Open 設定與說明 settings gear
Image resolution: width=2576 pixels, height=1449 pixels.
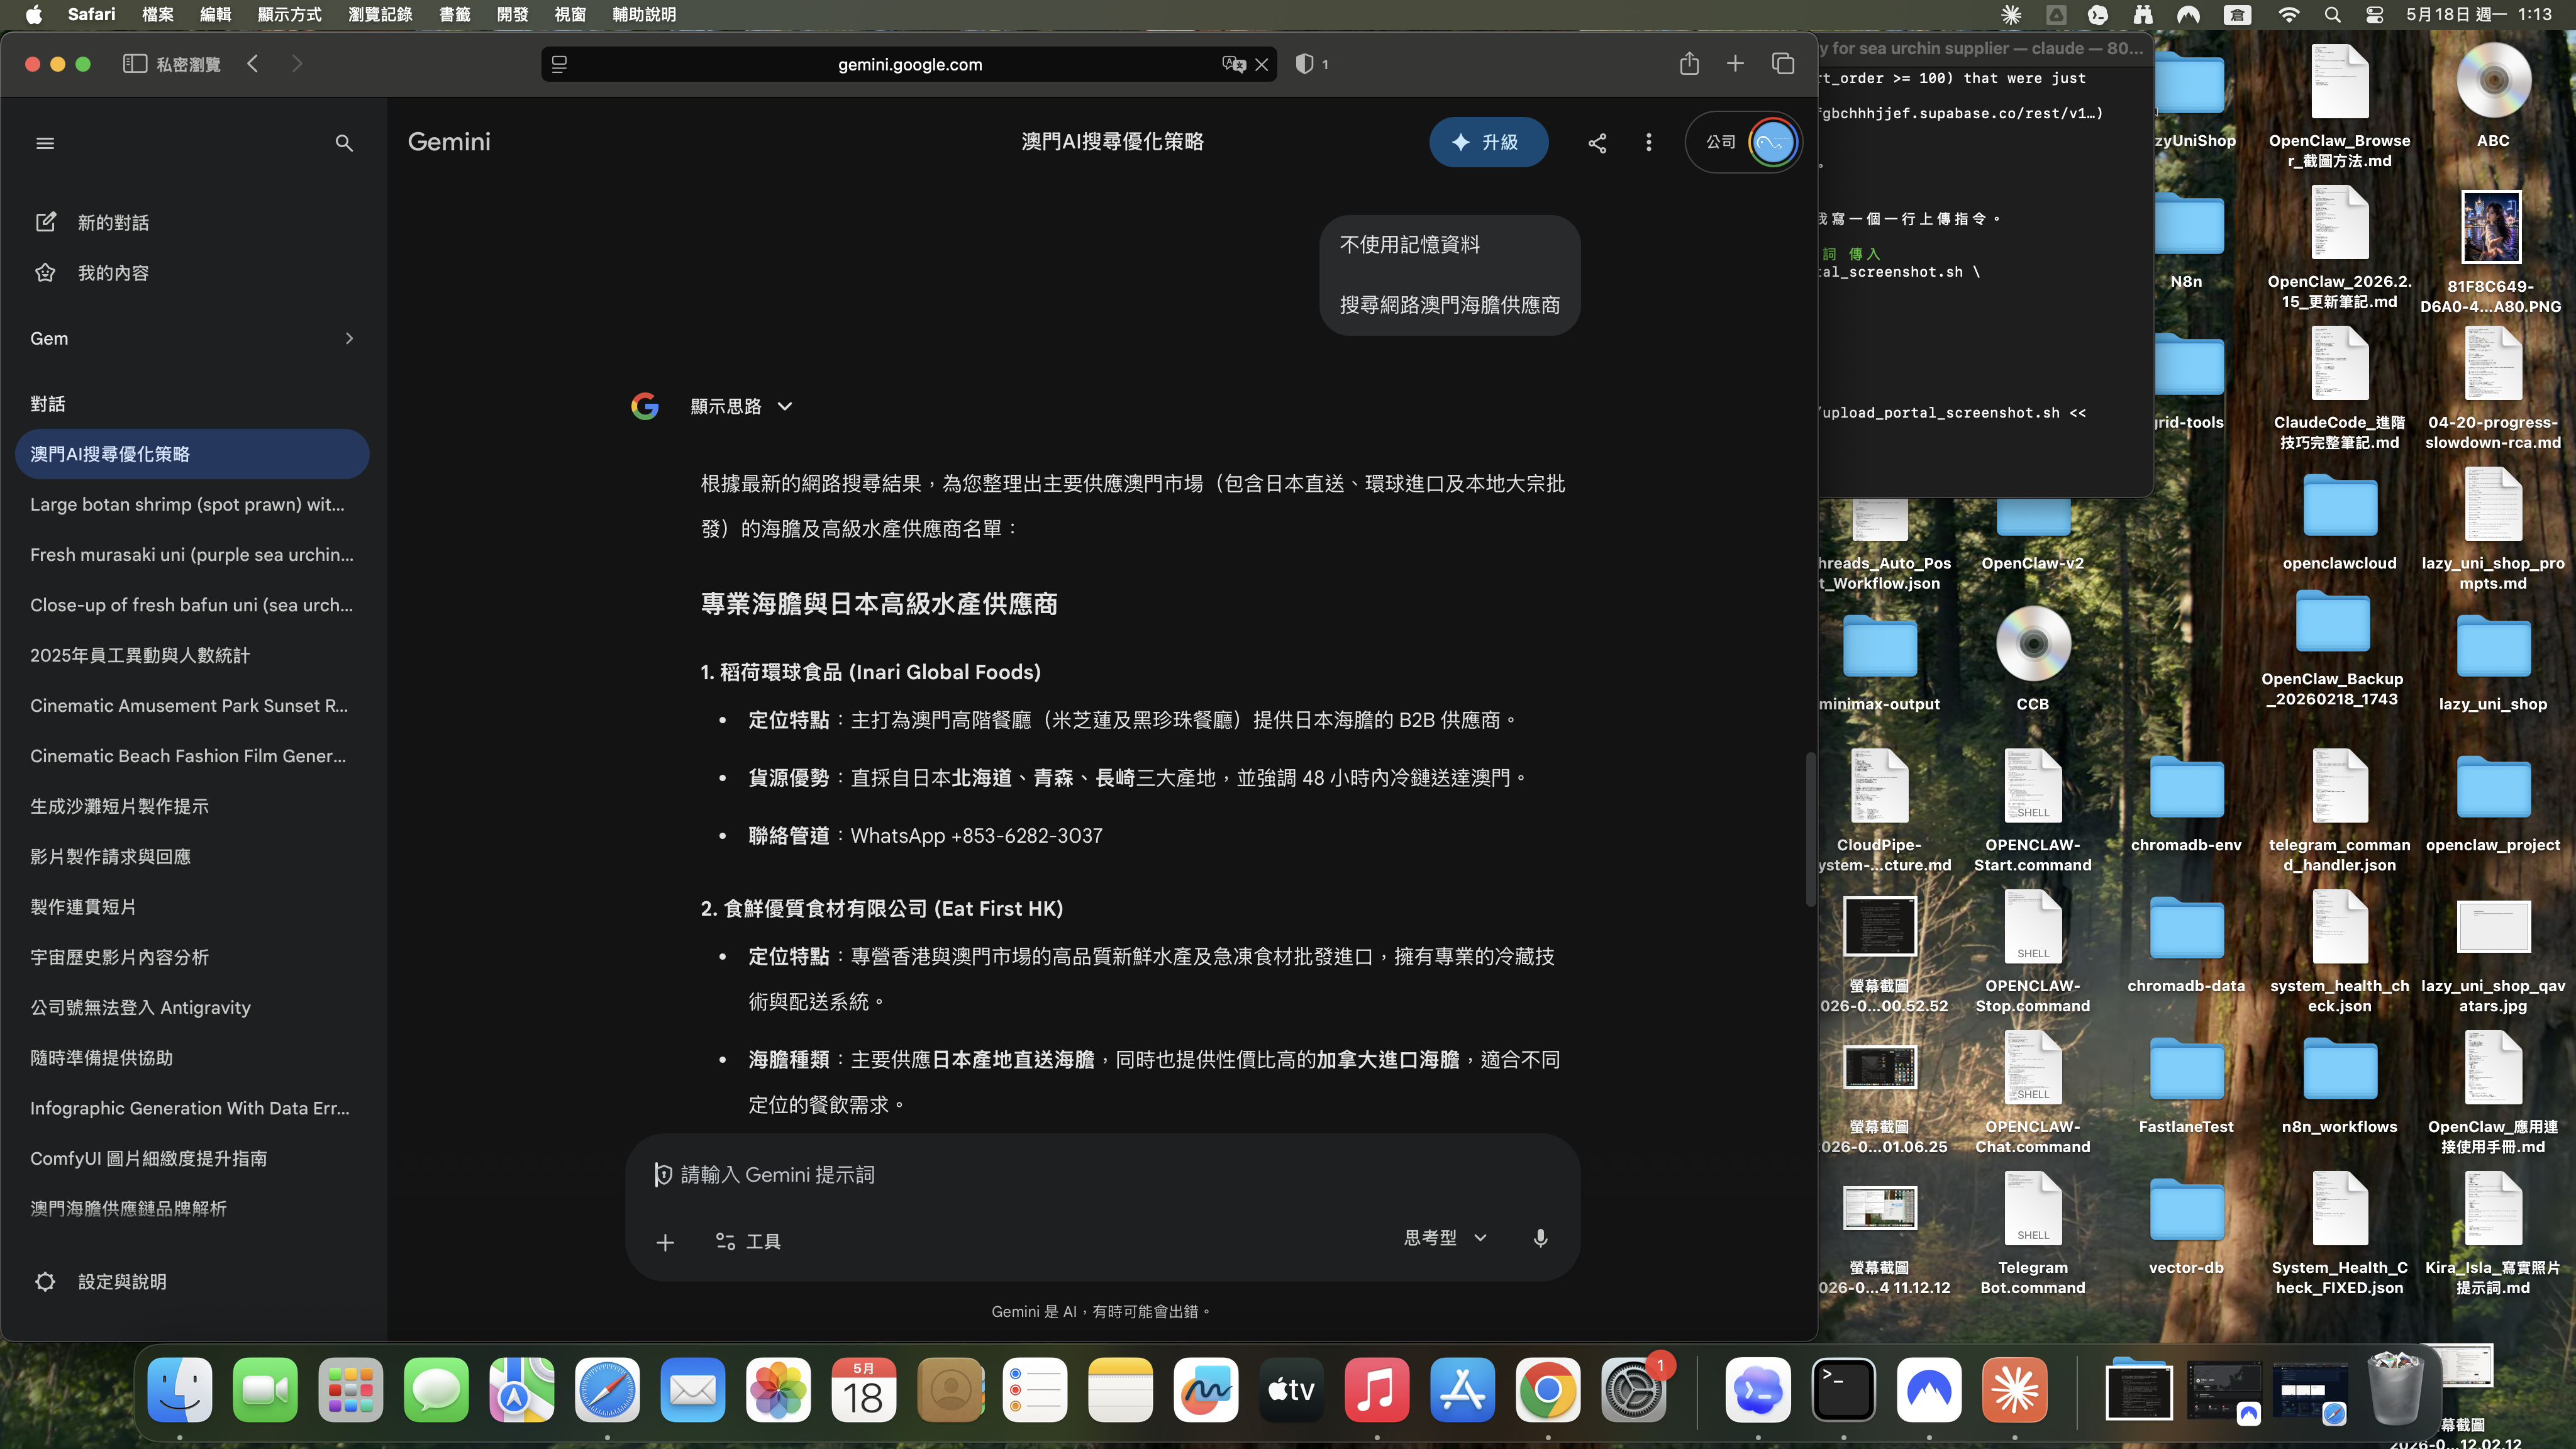100,1281
